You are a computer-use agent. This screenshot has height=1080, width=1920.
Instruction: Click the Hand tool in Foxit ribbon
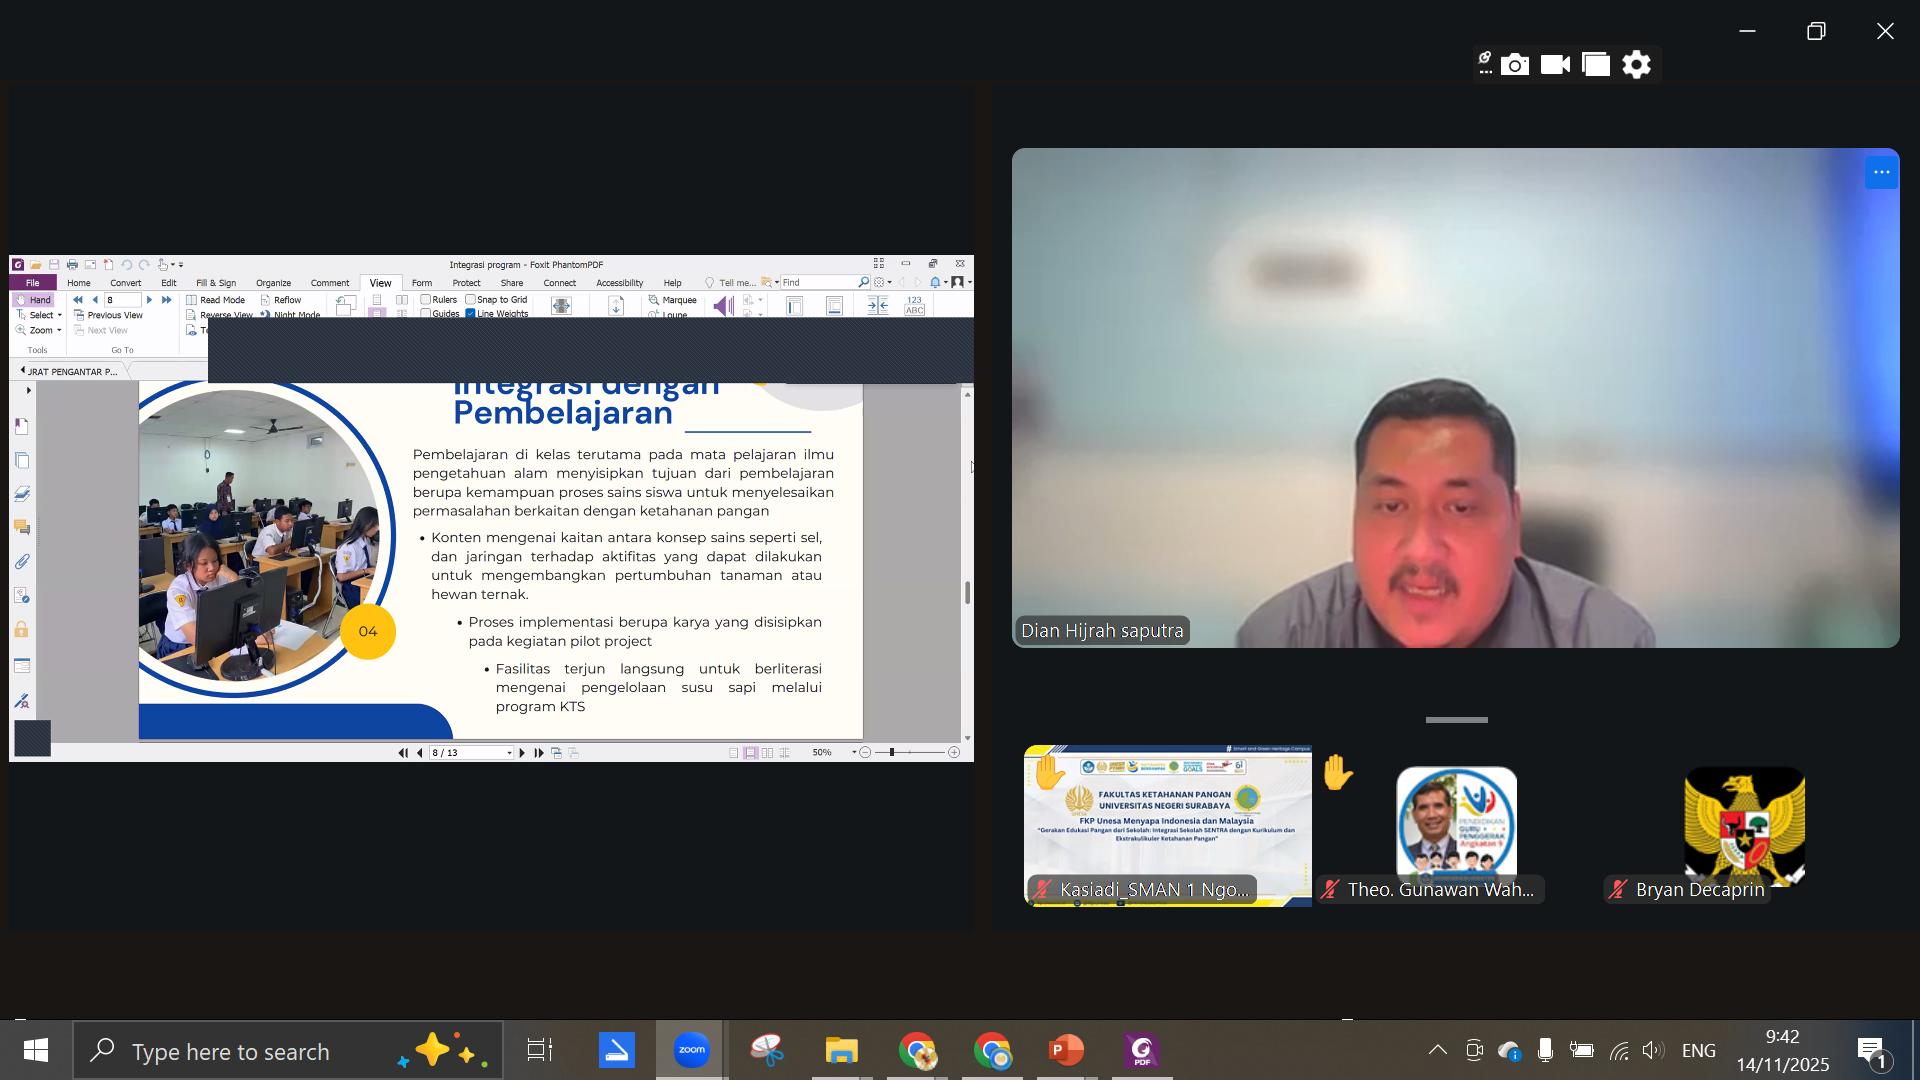(x=33, y=300)
